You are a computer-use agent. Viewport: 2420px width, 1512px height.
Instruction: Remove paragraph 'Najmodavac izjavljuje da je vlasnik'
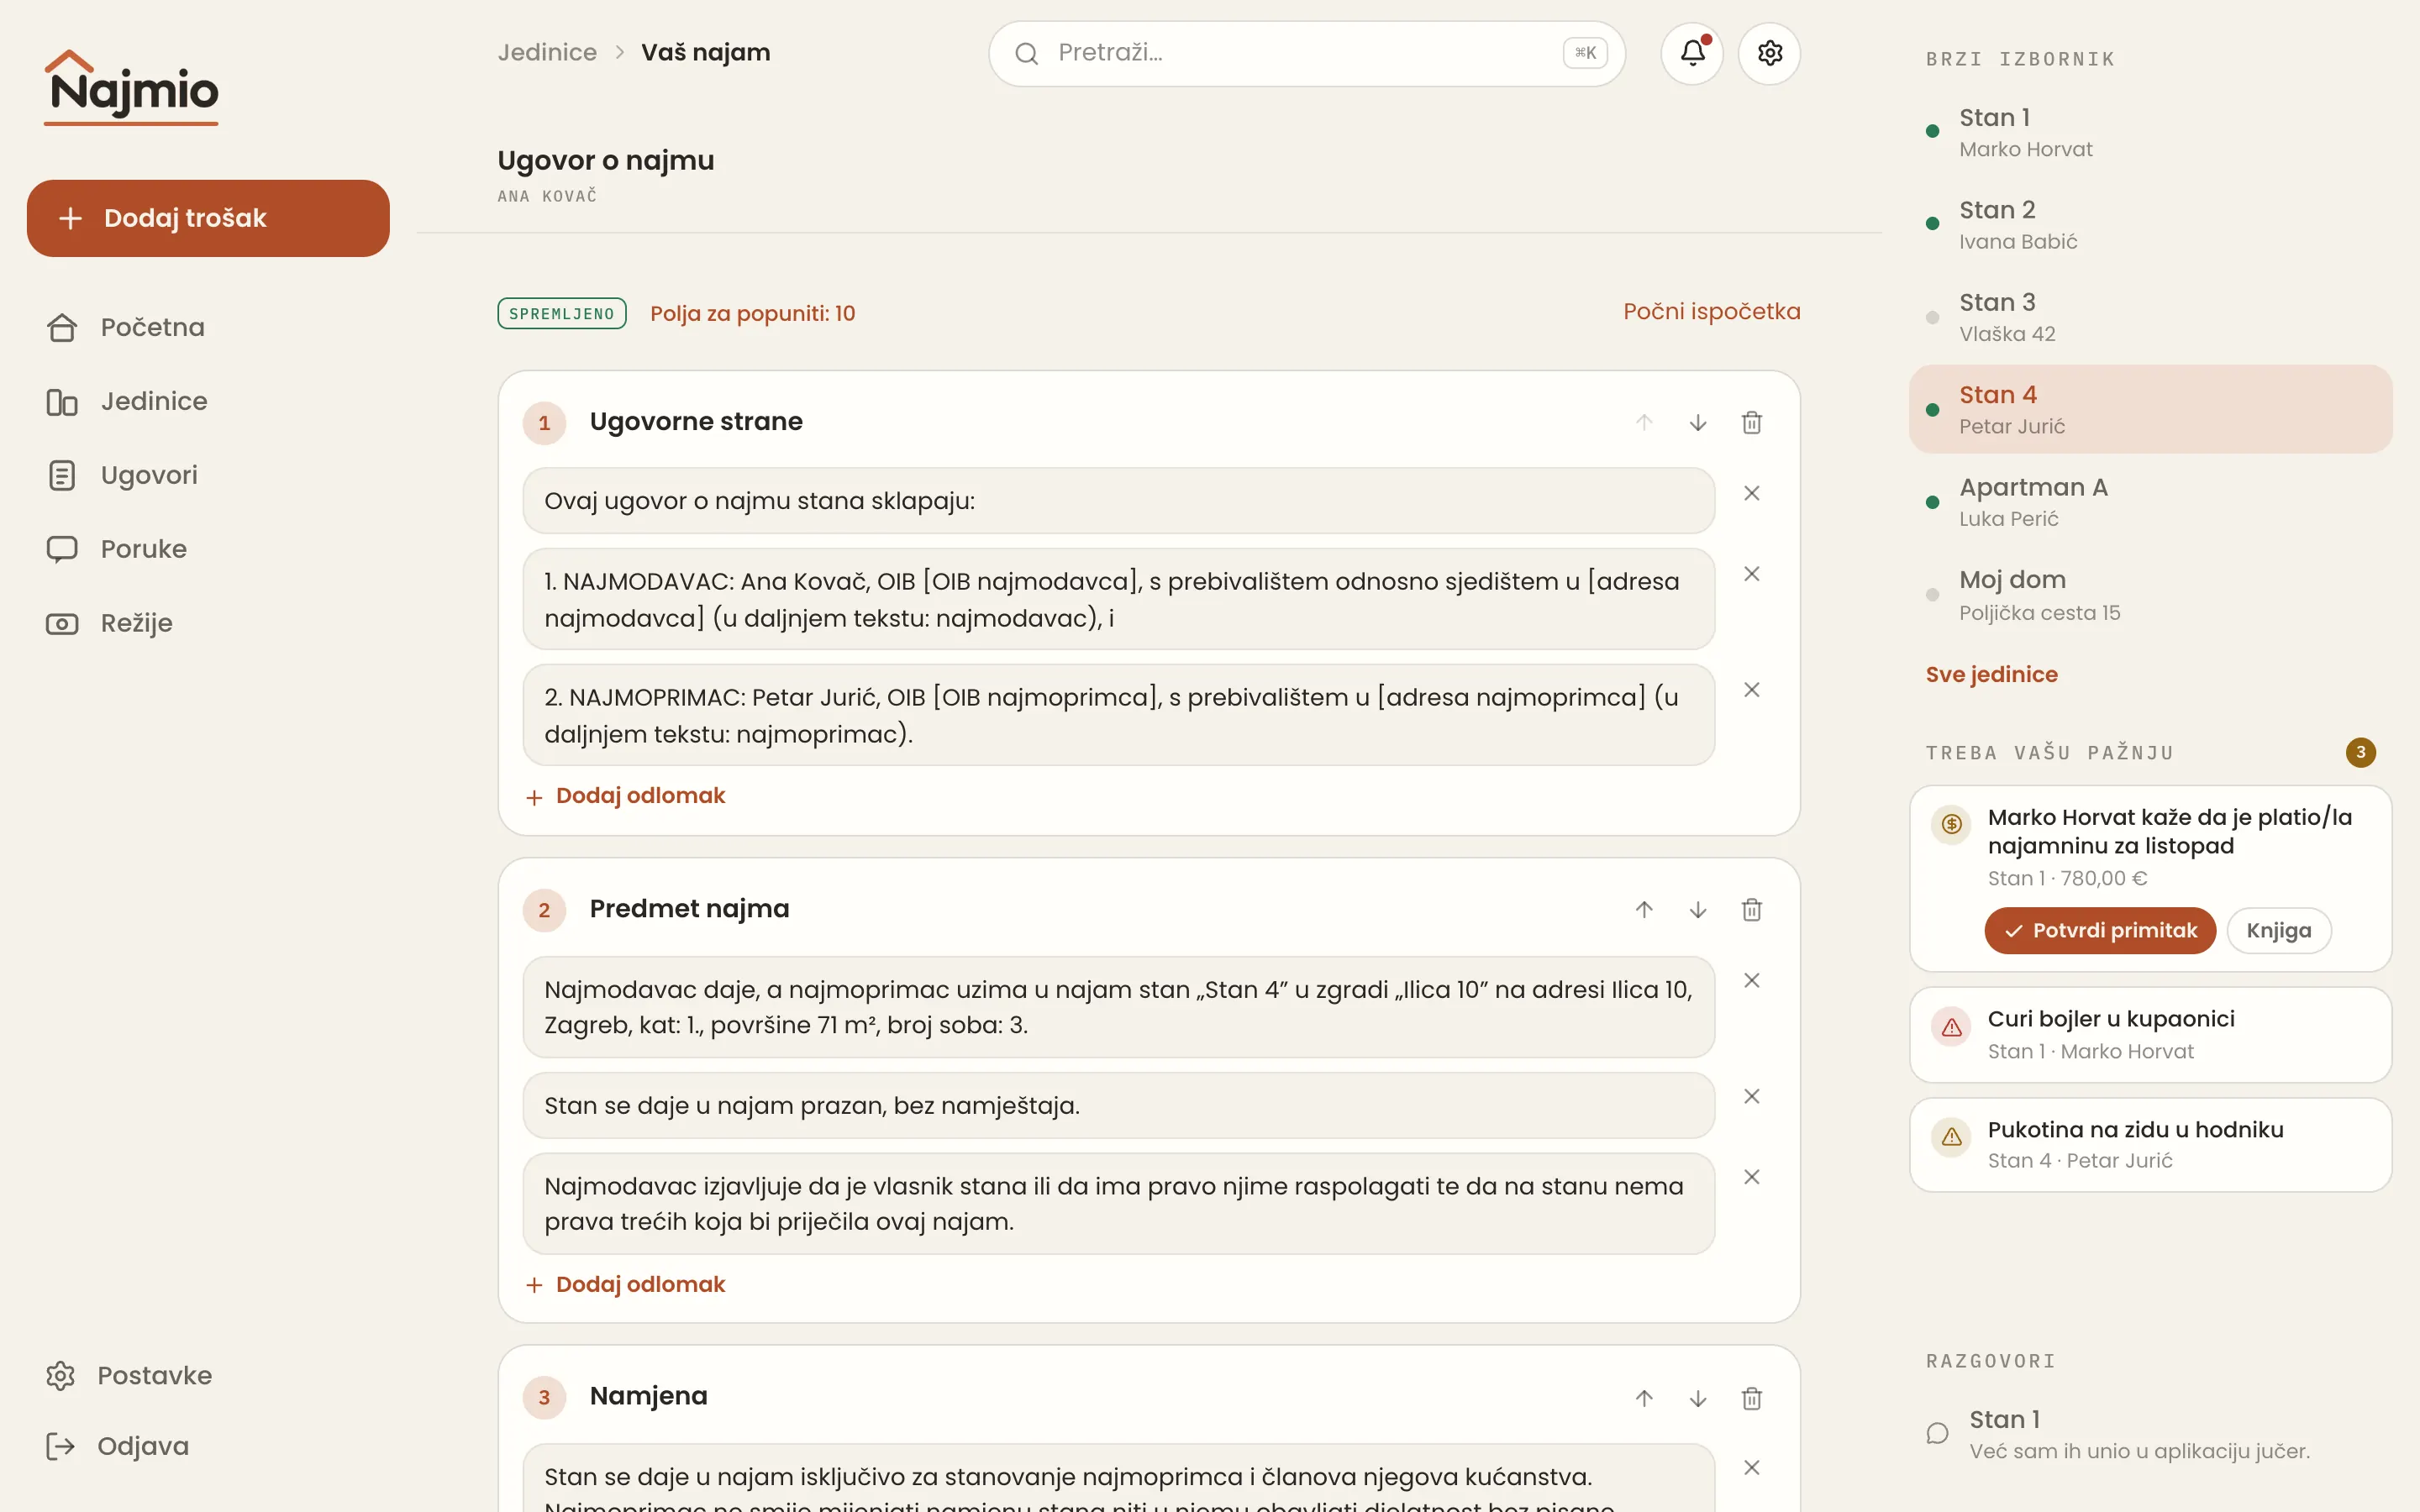coord(1751,1177)
